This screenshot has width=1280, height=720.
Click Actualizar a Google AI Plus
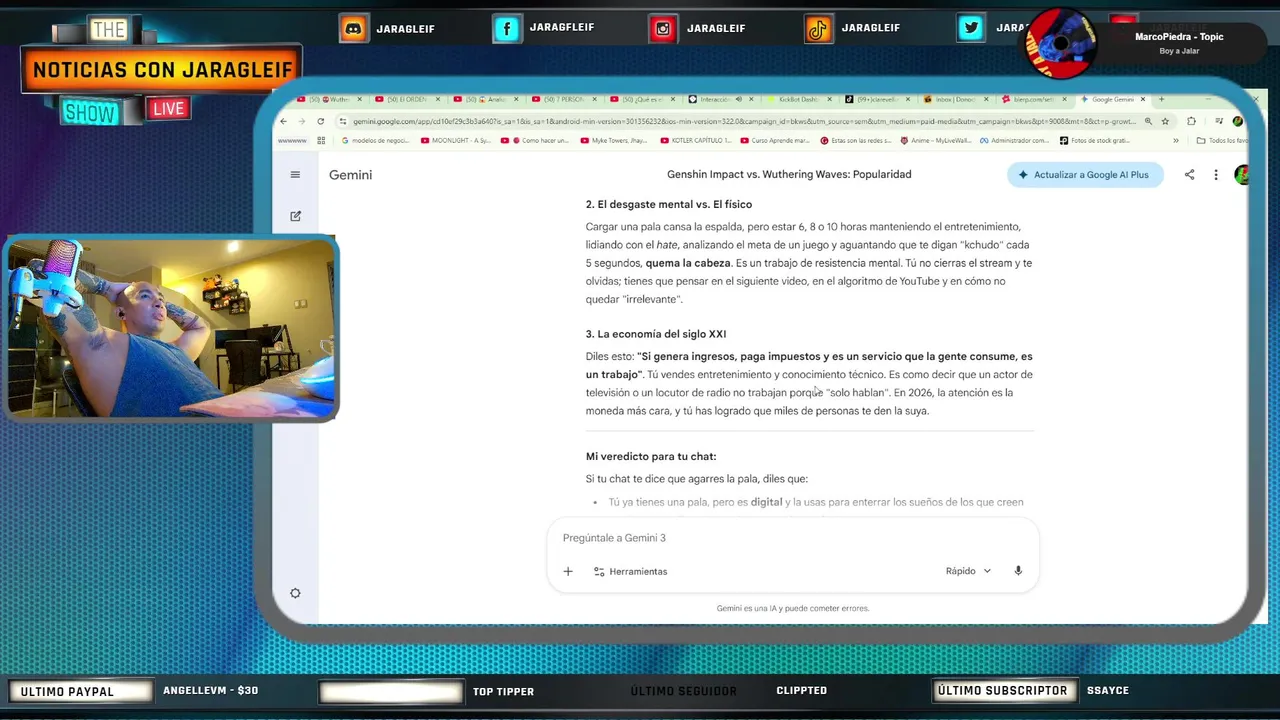click(x=1085, y=175)
